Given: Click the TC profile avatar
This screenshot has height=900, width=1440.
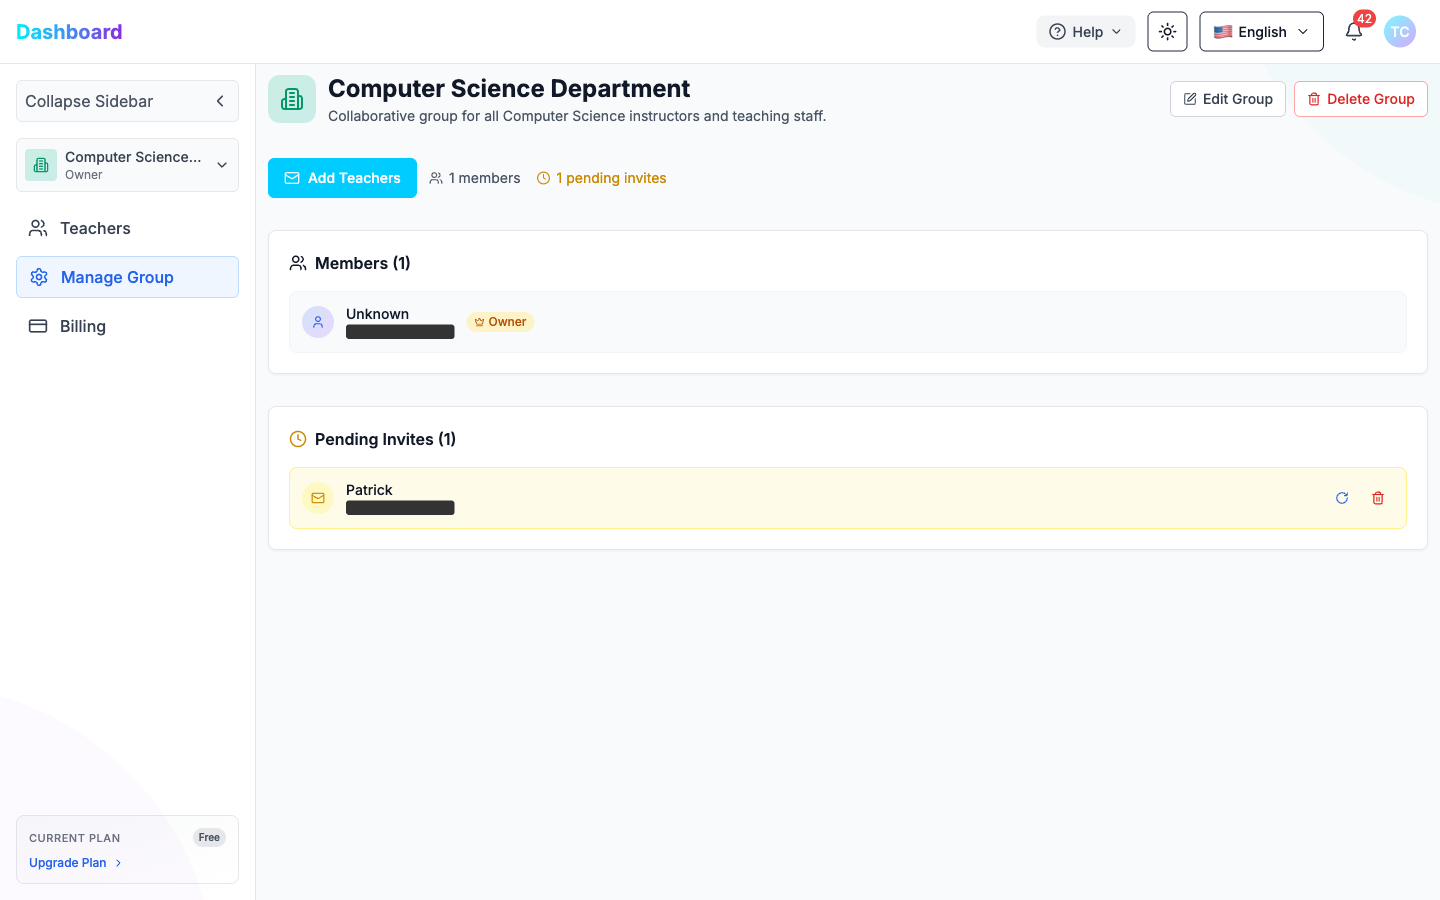Looking at the screenshot, I should (x=1399, y=31).
